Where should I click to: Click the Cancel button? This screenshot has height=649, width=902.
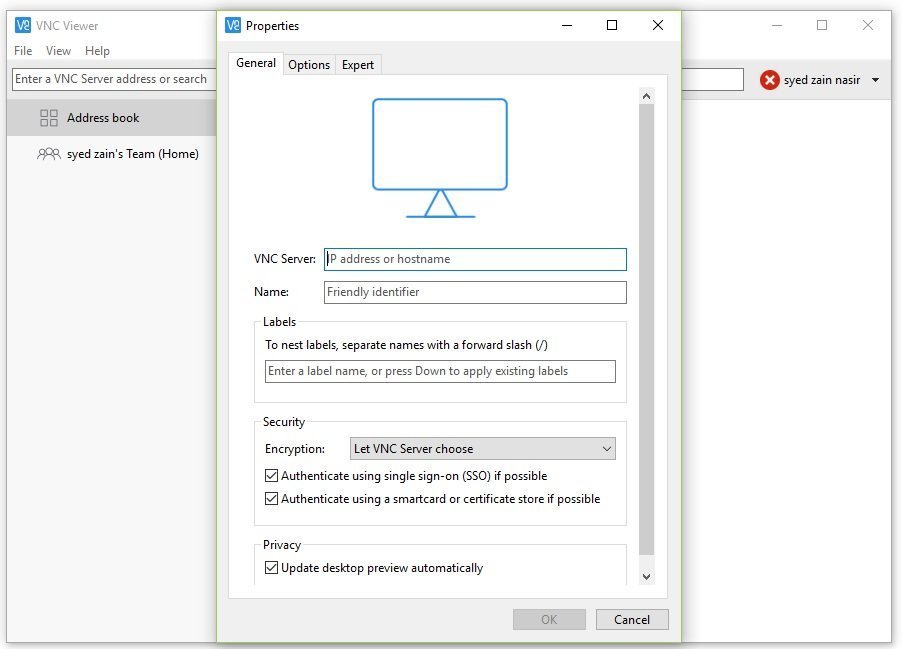click(x=632, y=620)
